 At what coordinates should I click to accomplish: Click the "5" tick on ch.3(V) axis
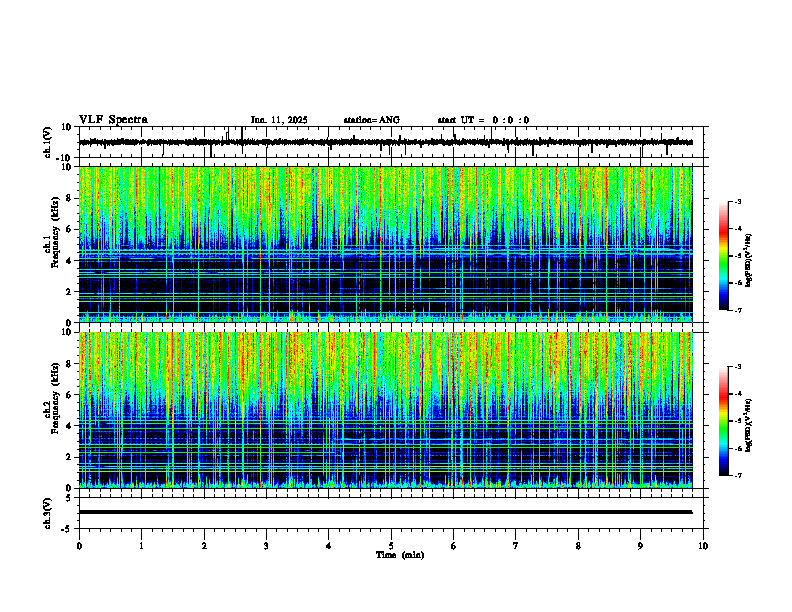coord(70,497)
